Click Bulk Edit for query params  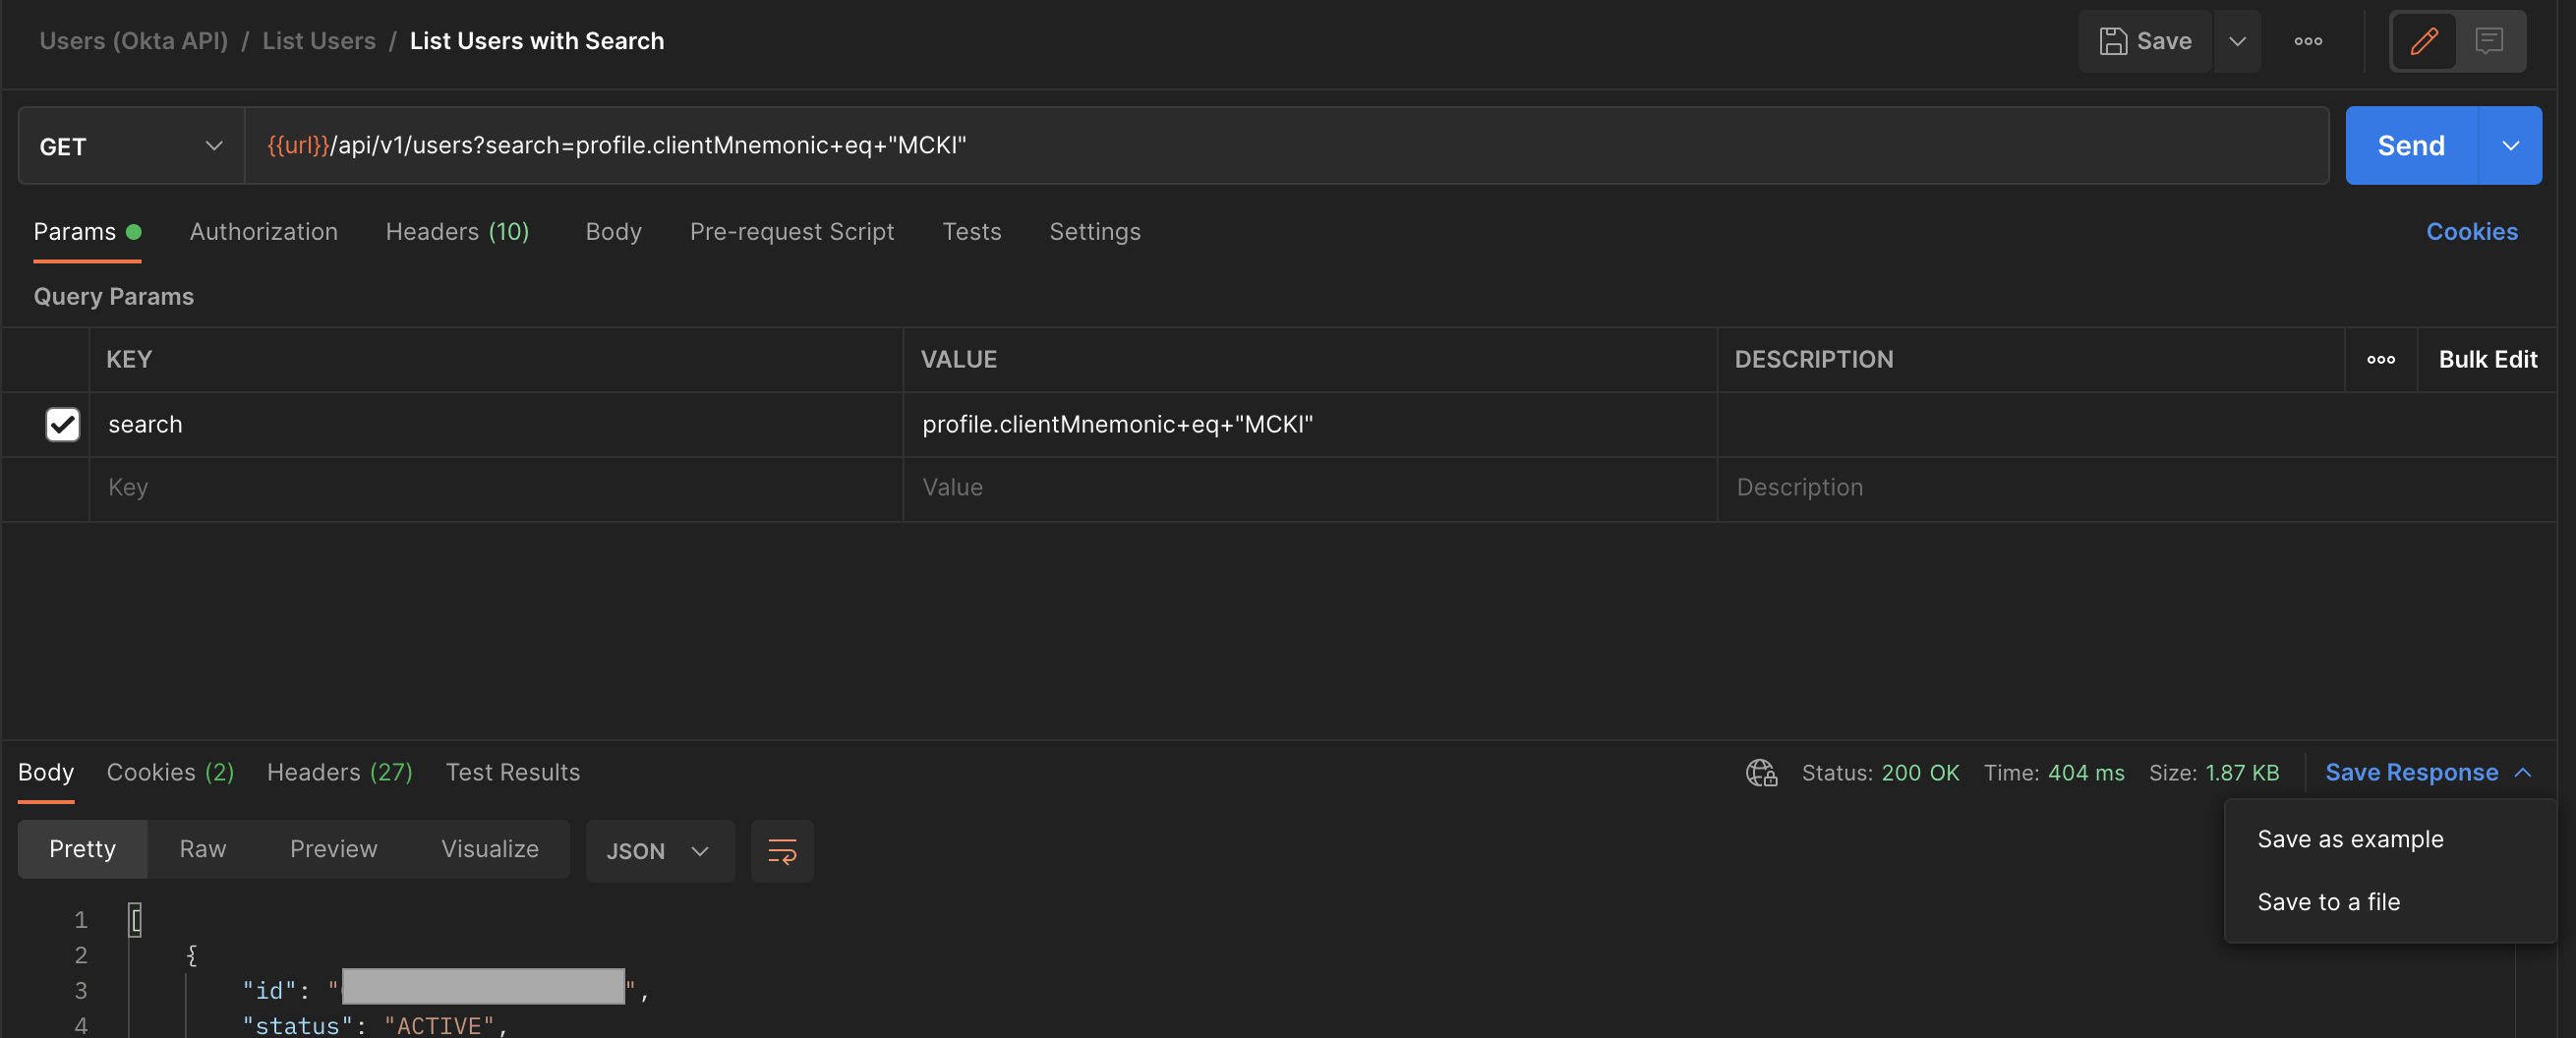tap(2487, 360)
